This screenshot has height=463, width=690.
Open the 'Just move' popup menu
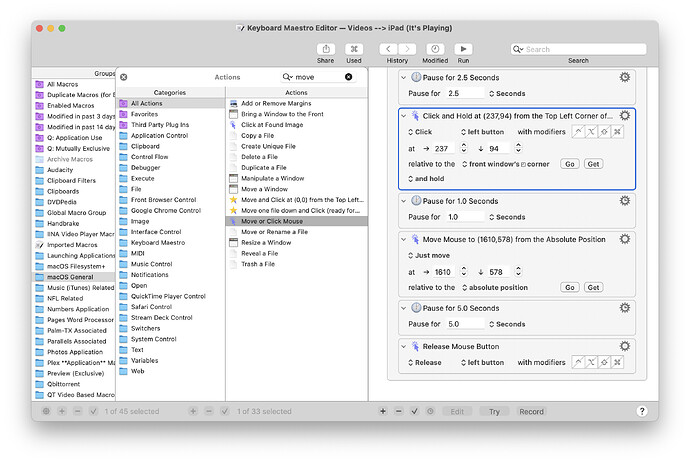[429, 255]
